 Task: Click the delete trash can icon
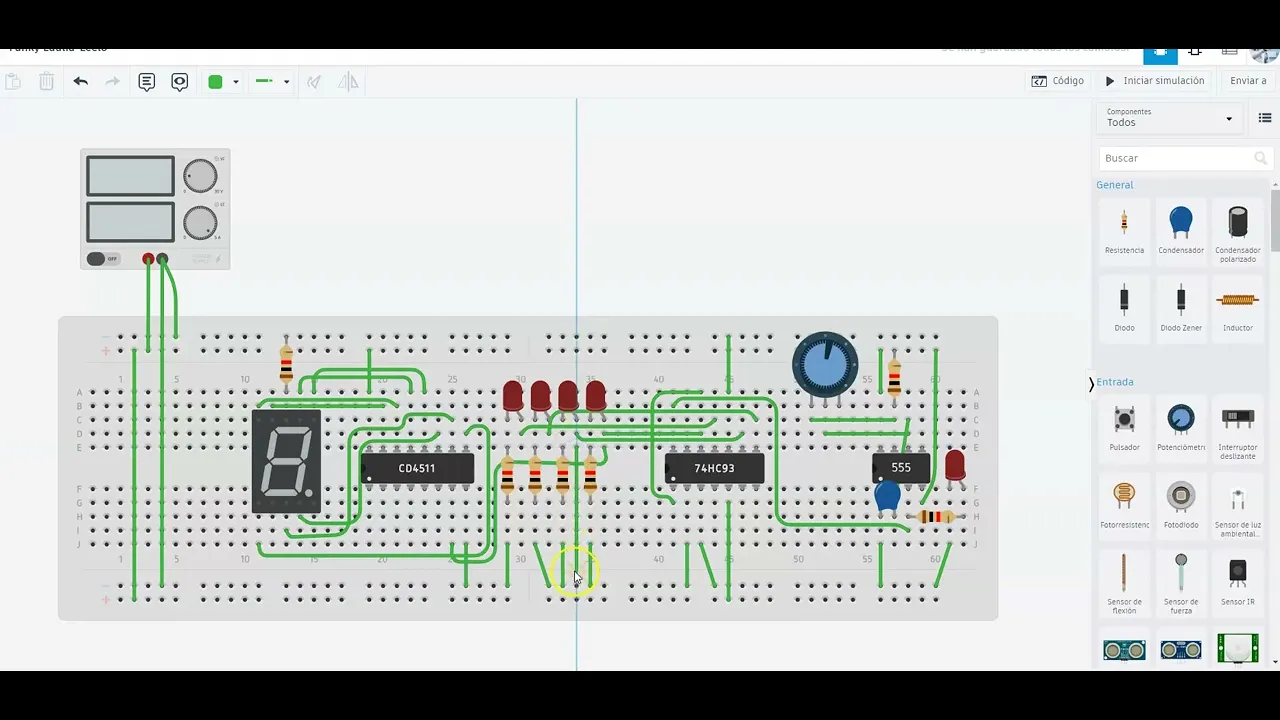coord(46,82)
